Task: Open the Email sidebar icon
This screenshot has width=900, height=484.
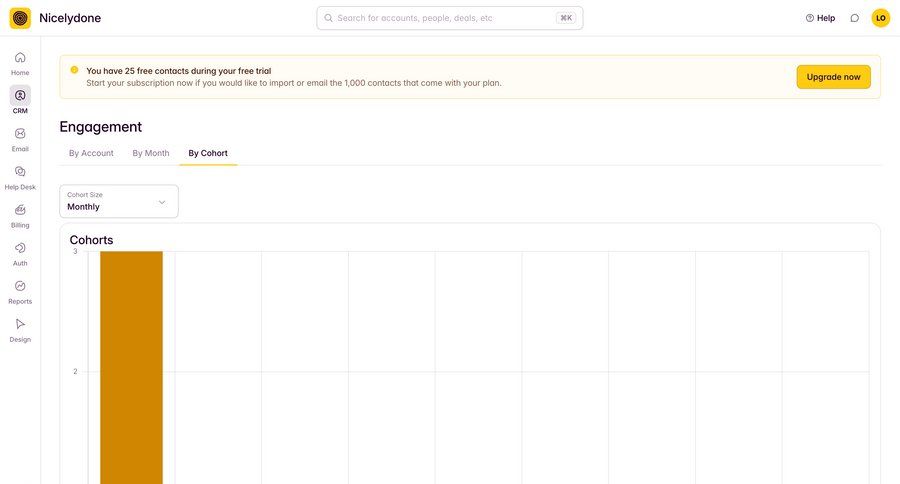Action: 20,134
